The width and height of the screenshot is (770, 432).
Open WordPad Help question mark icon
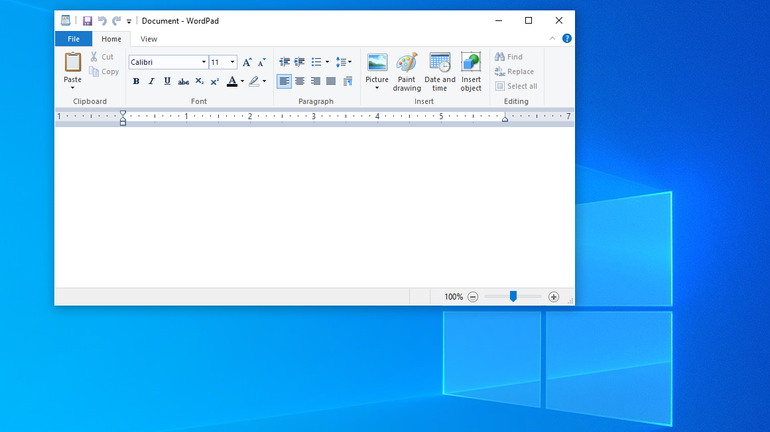coord(567,39)
